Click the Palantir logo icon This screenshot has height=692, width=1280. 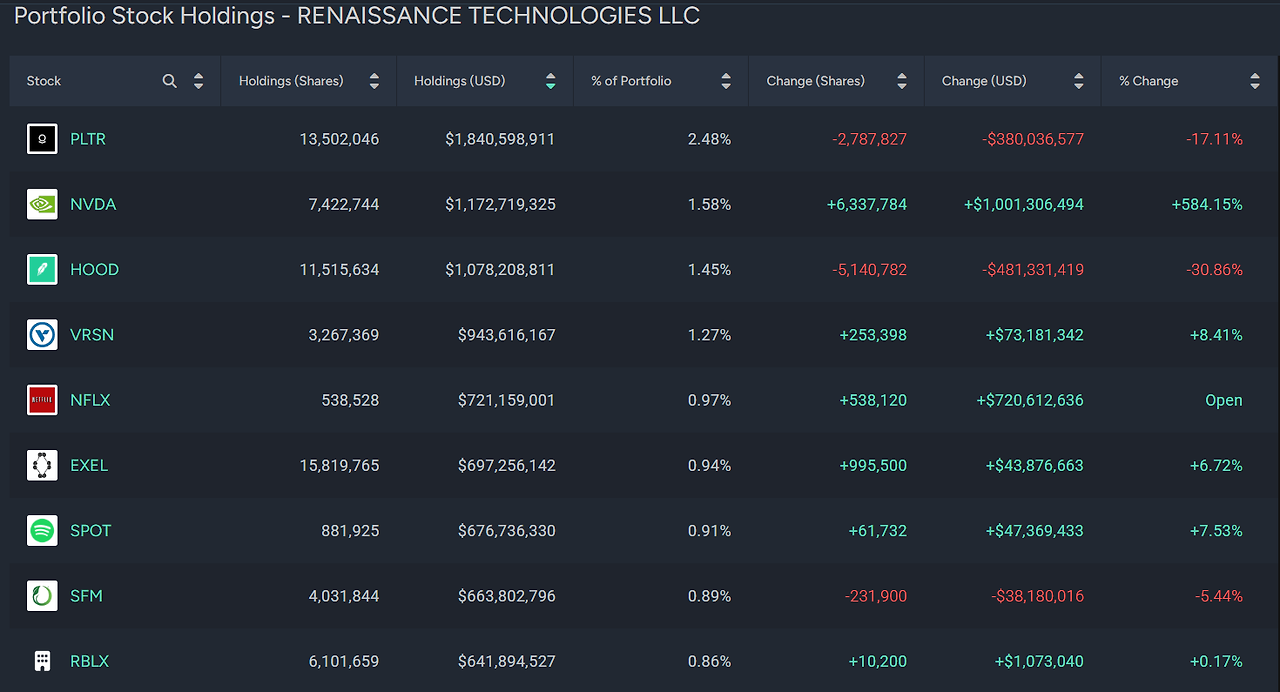[x=41, y=139]
